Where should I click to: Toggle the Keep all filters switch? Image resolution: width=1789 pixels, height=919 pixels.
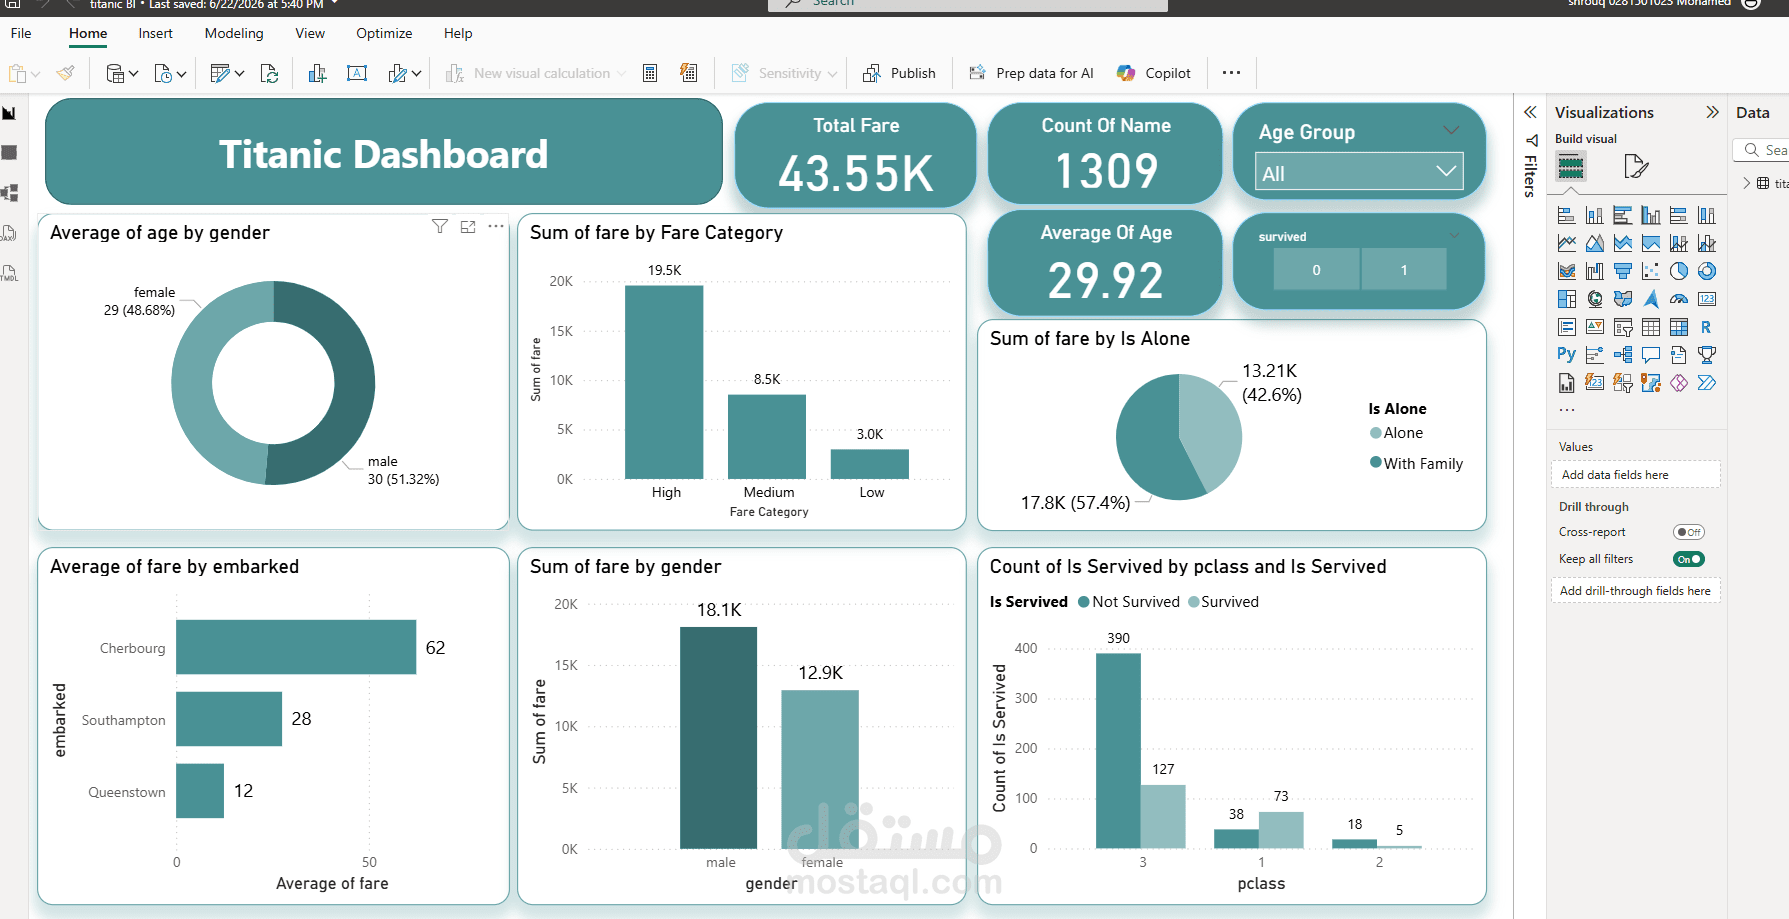point(1689,559)
